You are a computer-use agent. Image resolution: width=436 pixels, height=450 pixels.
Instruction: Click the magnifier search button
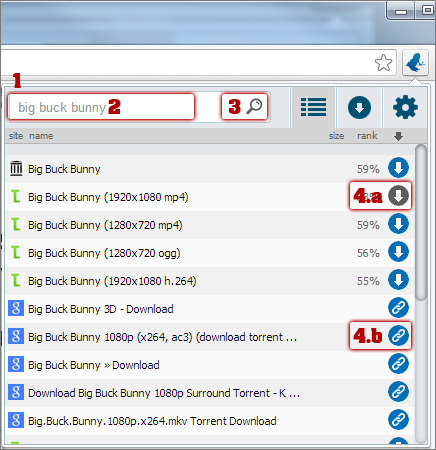(255, 106)
